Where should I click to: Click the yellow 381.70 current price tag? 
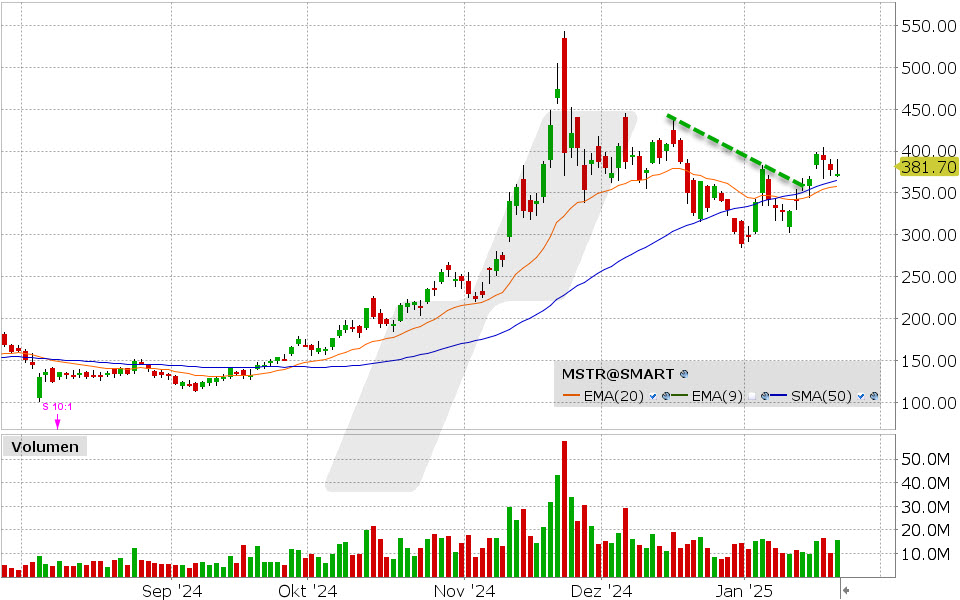pos(927,167)
